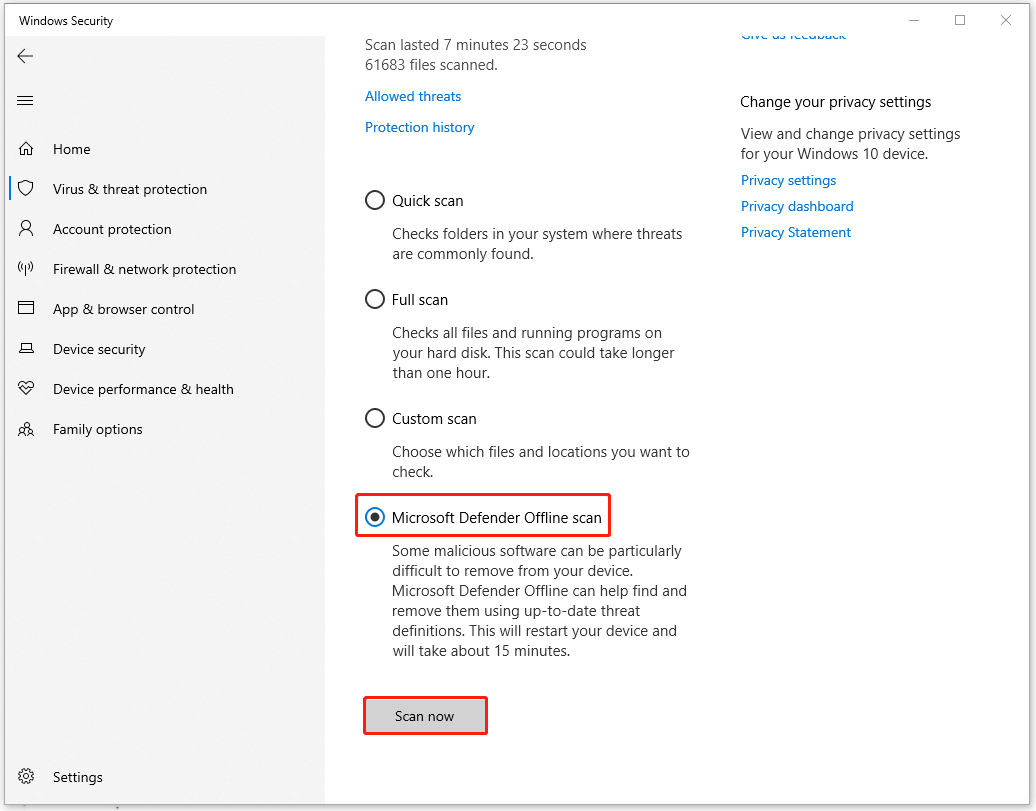This screenshot has height=811, width=1036.
Task: Click the App & browser control icon
Action: (26, 309)
